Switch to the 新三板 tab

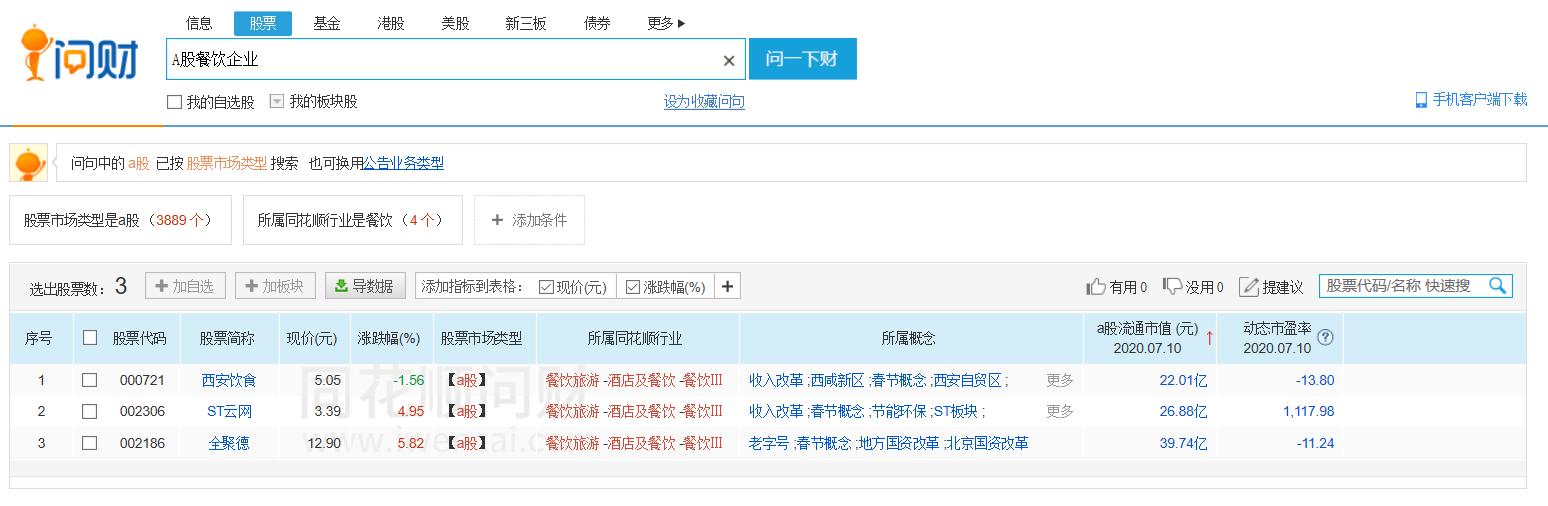pos(526,23)
